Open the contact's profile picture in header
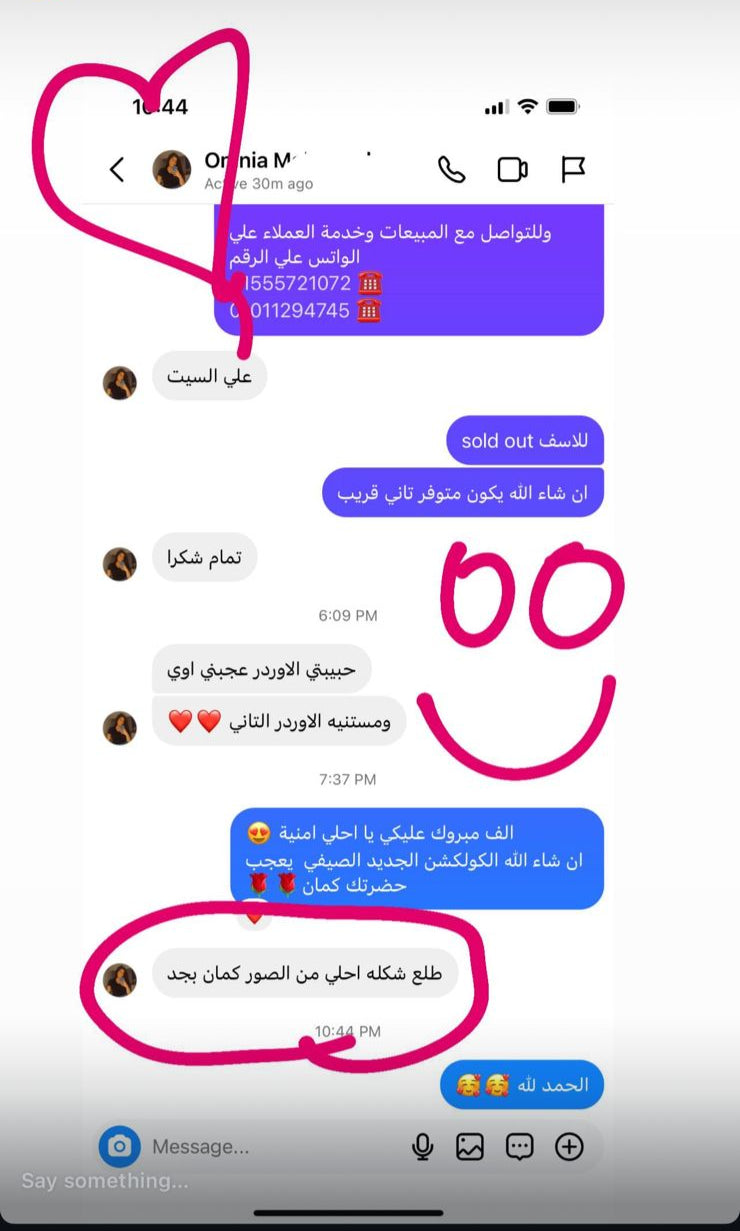This screenshot has height=1231, width=740. click(x=171, y=169)
